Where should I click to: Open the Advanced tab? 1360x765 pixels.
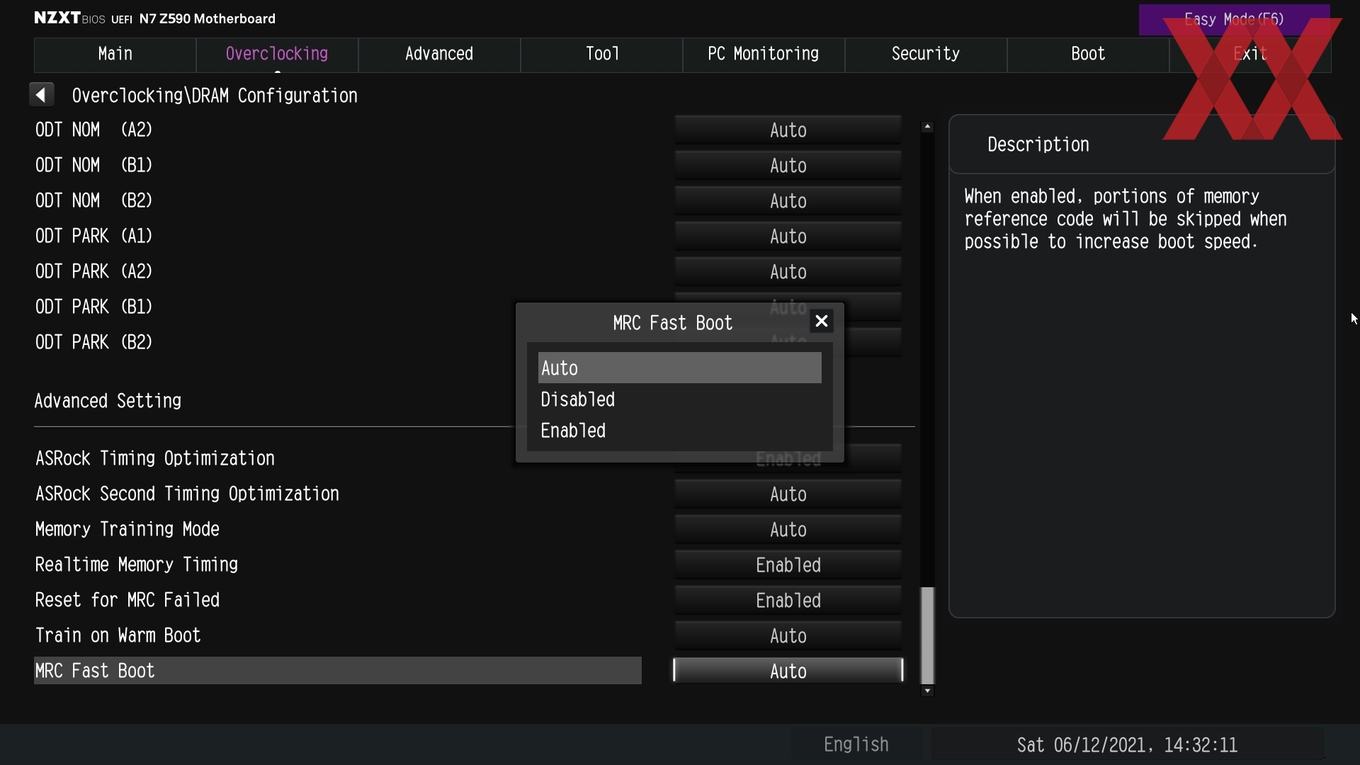pos(439,54)
